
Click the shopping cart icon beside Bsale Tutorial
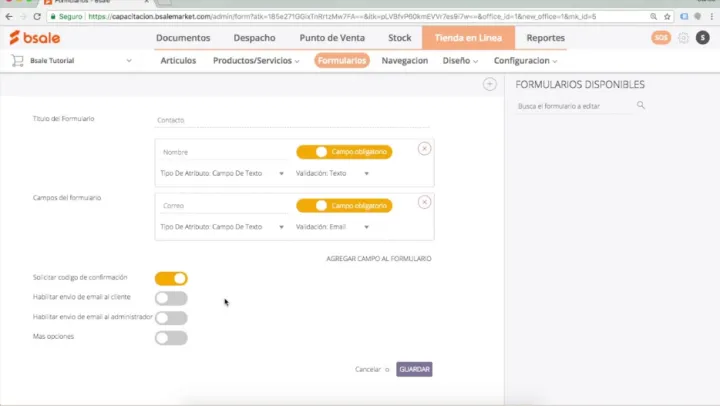(18, 61)
